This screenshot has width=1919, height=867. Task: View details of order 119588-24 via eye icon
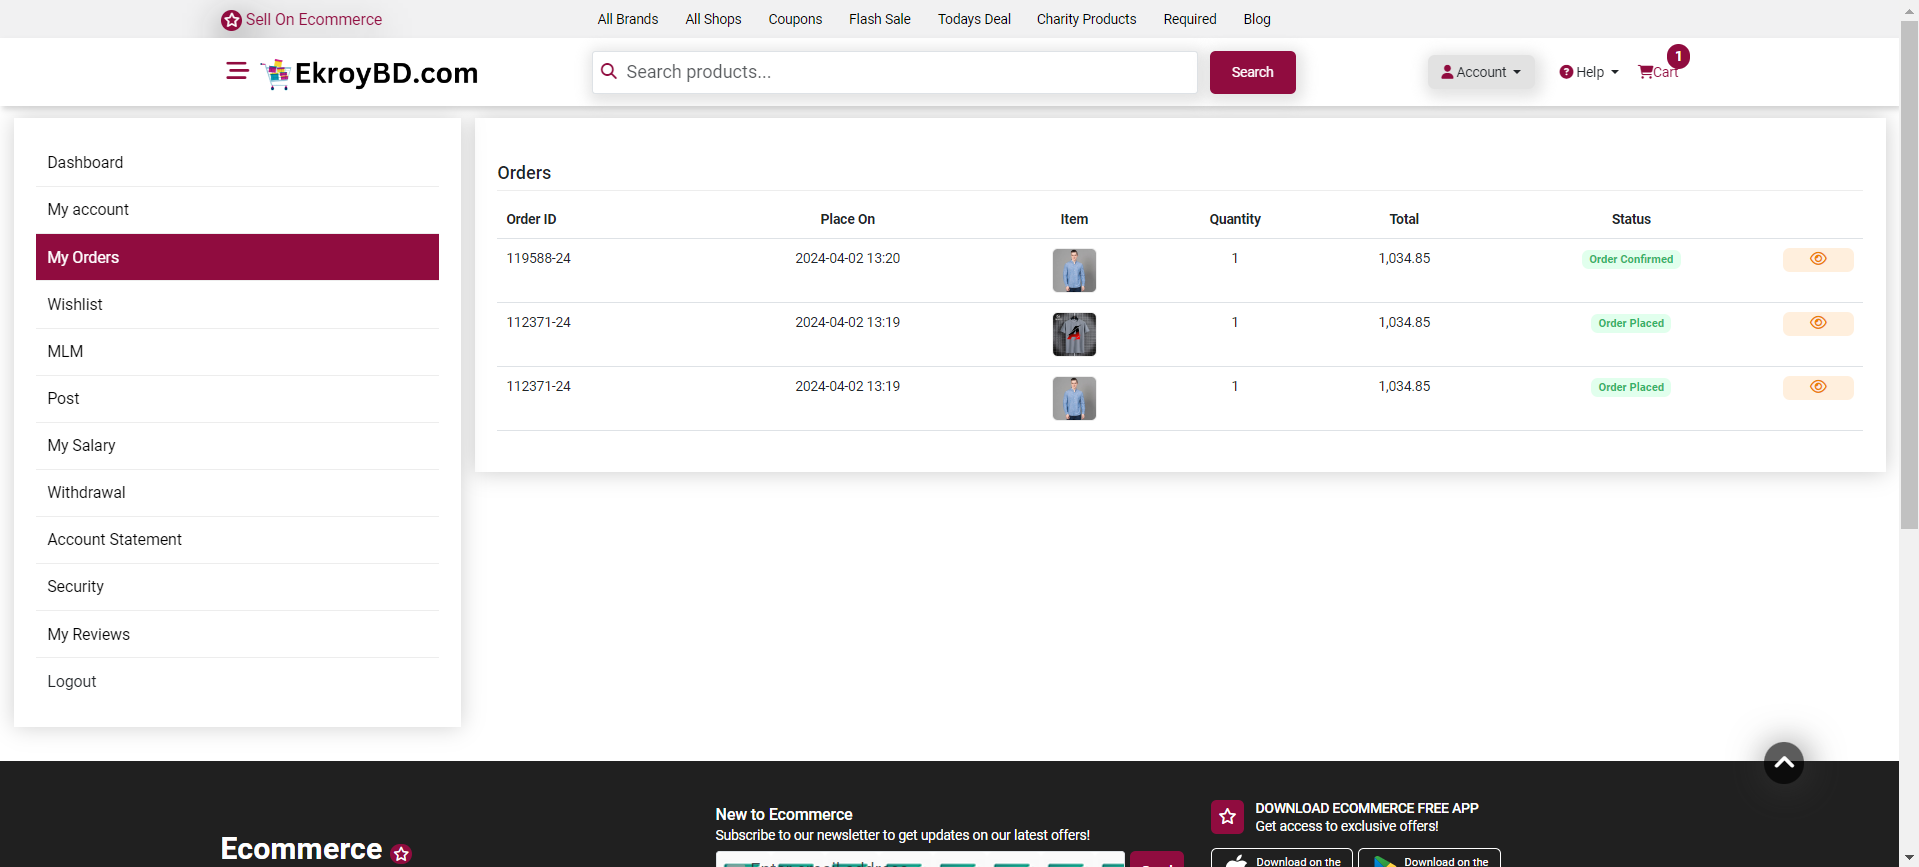click(x=1817, y=259)
